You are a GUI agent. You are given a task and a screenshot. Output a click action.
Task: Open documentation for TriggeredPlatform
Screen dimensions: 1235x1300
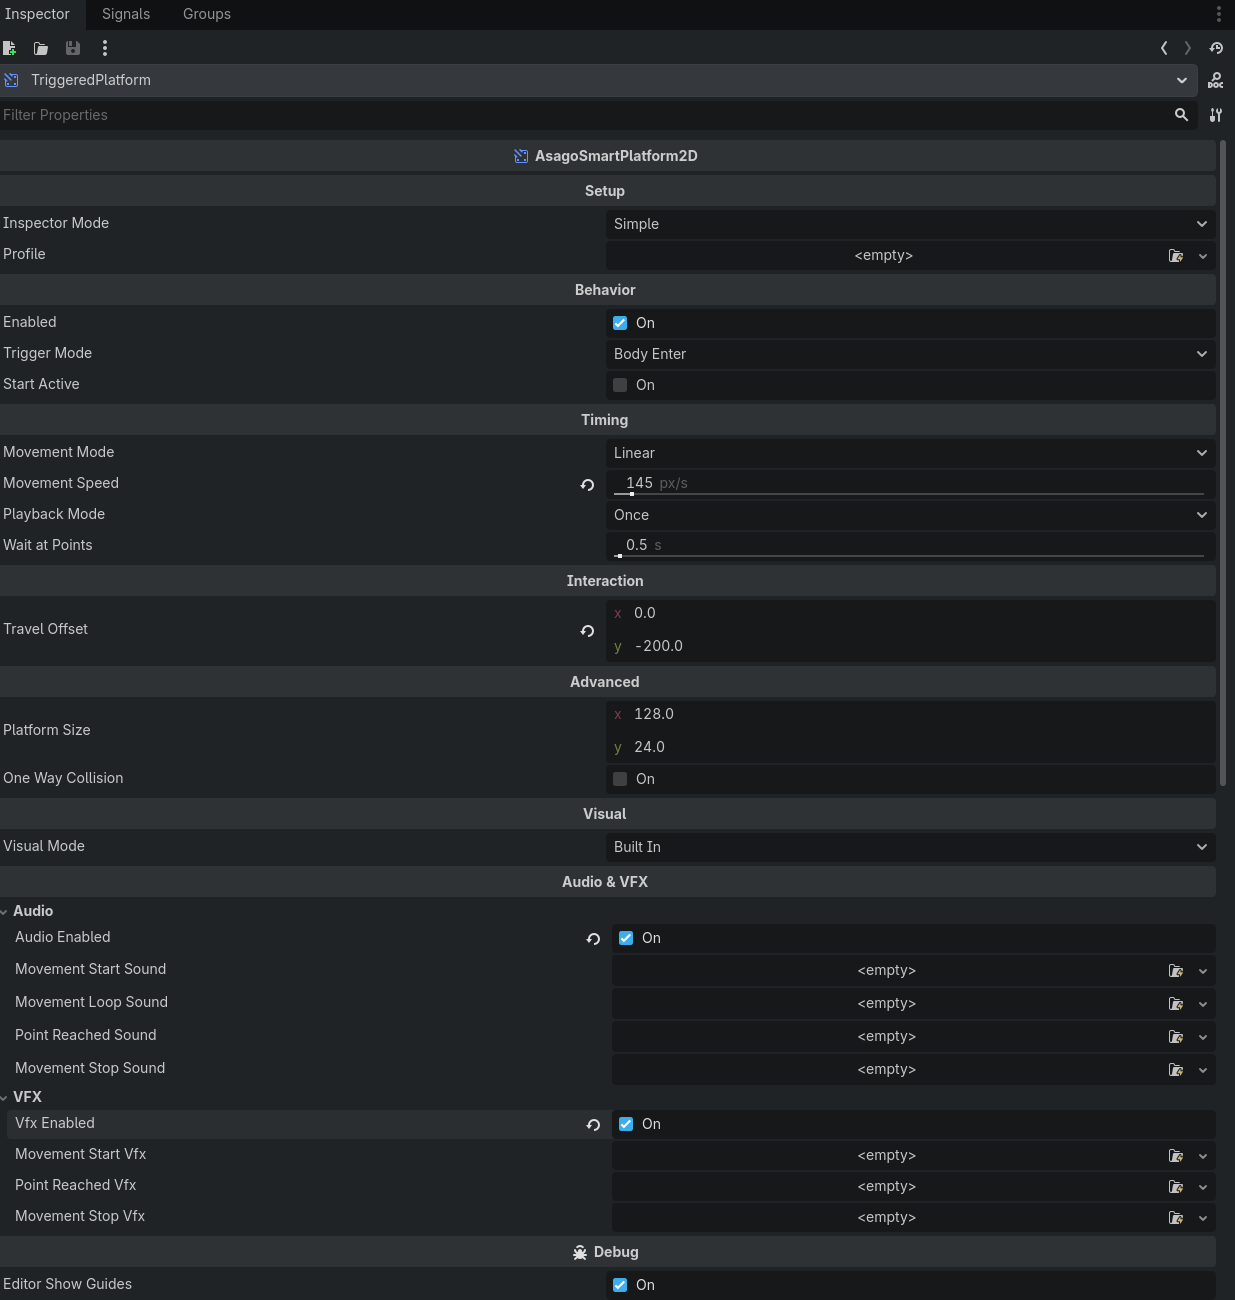coord(1216,81)
